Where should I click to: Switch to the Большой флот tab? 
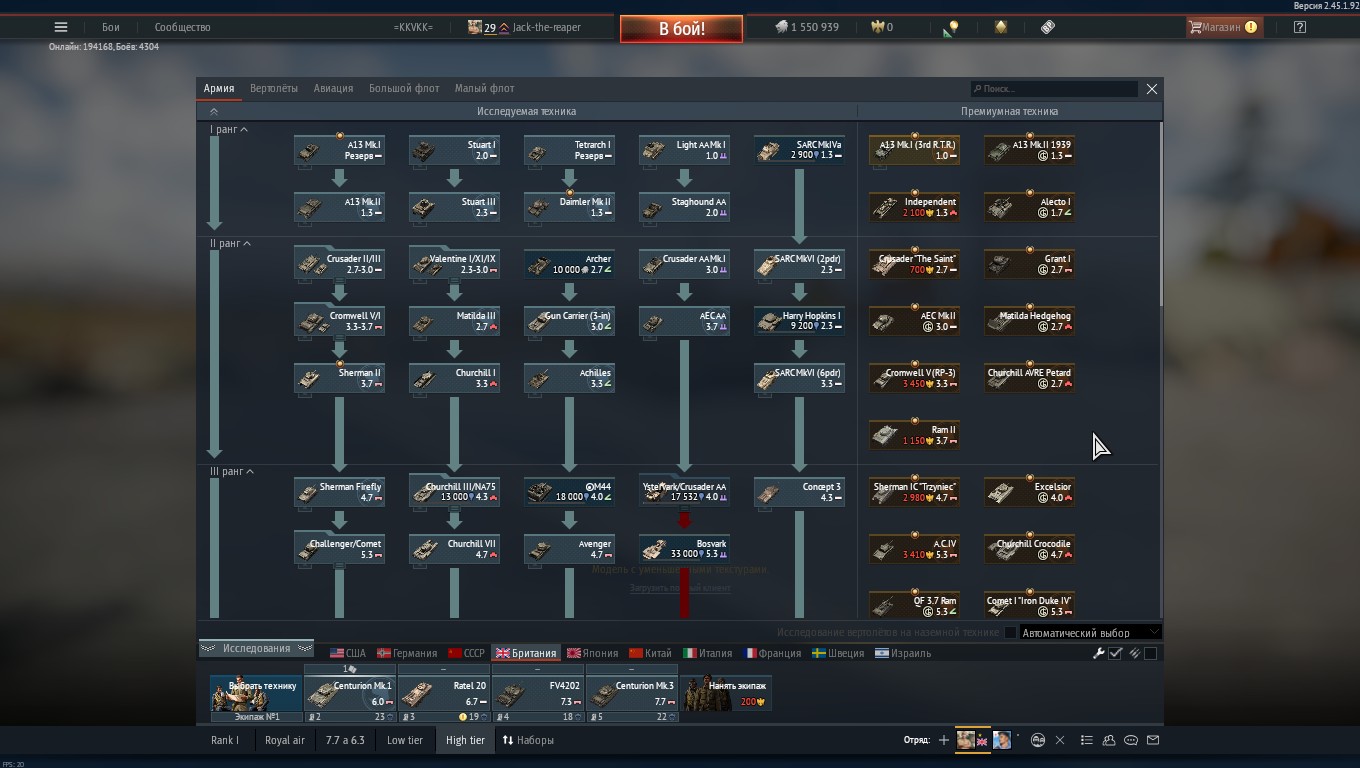(x=404, y=88)
